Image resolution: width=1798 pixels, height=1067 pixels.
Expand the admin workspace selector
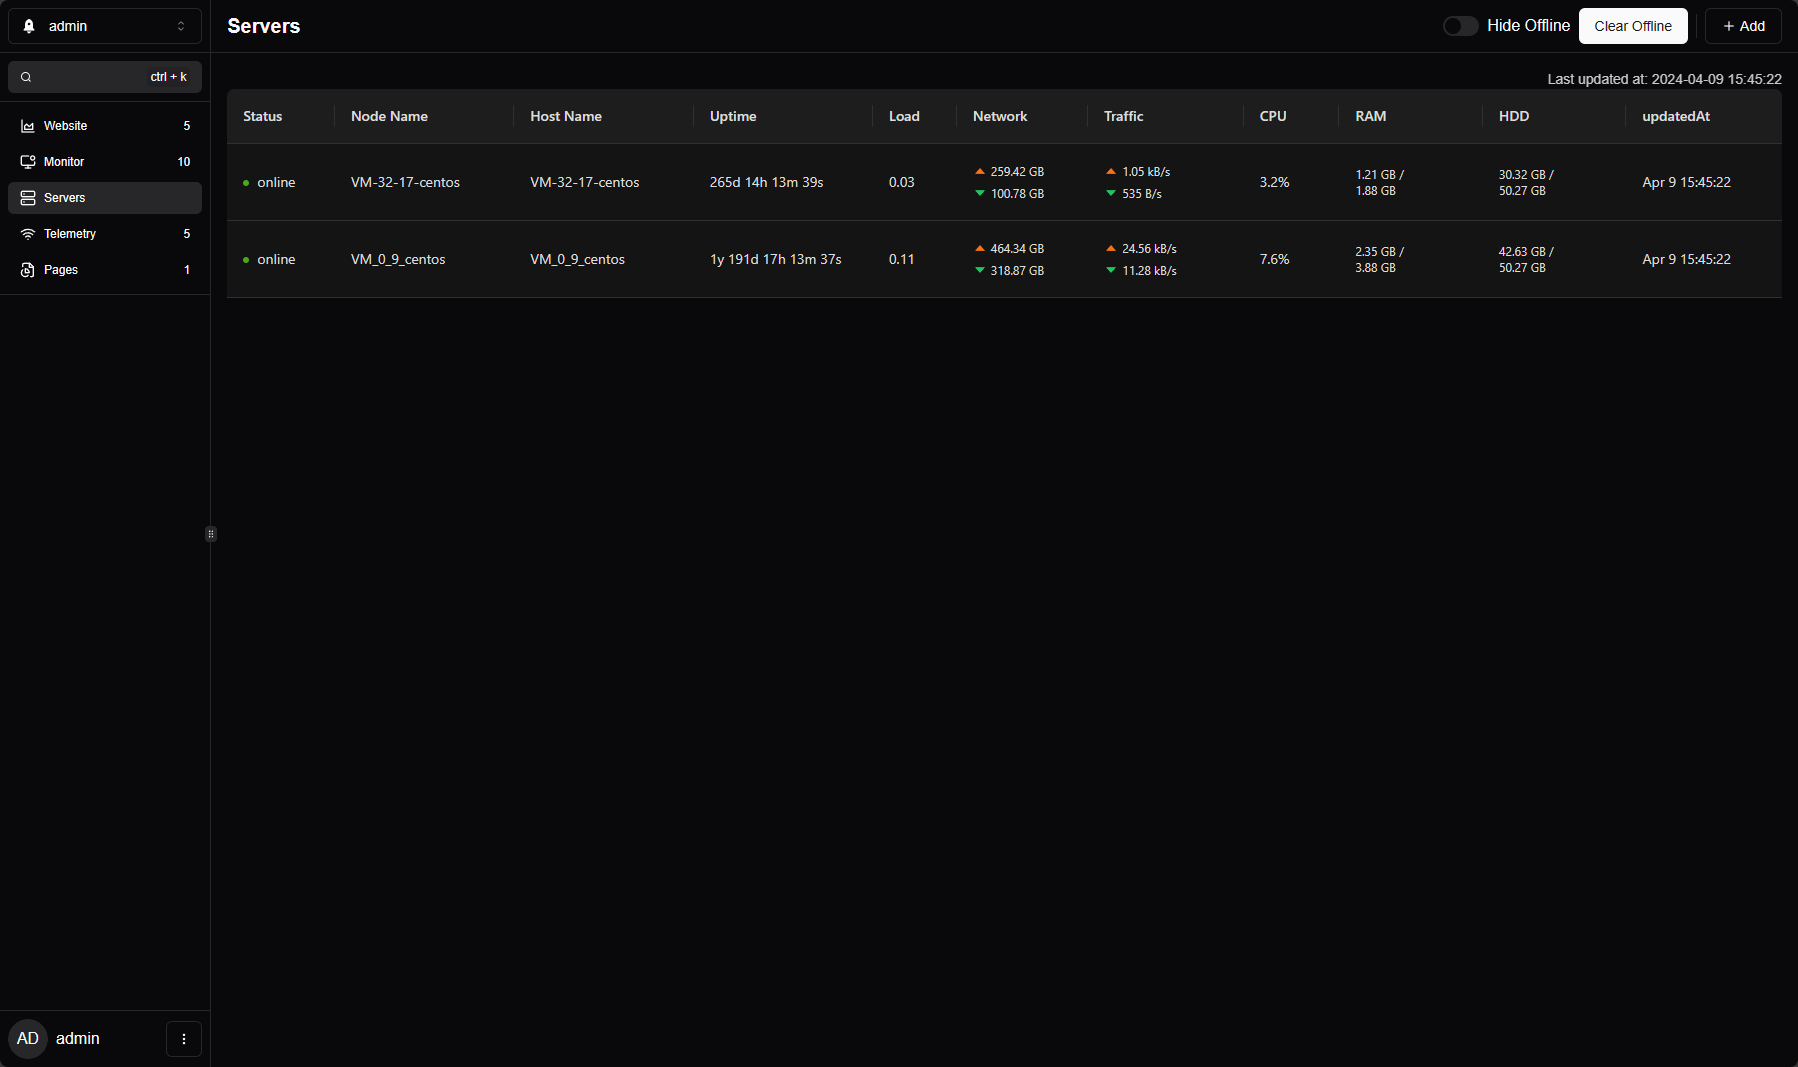pos(105,26)
